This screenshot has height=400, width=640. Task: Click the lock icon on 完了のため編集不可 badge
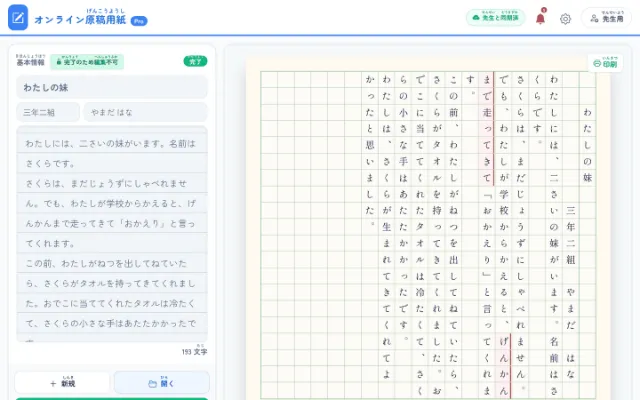tap(59, 62)
